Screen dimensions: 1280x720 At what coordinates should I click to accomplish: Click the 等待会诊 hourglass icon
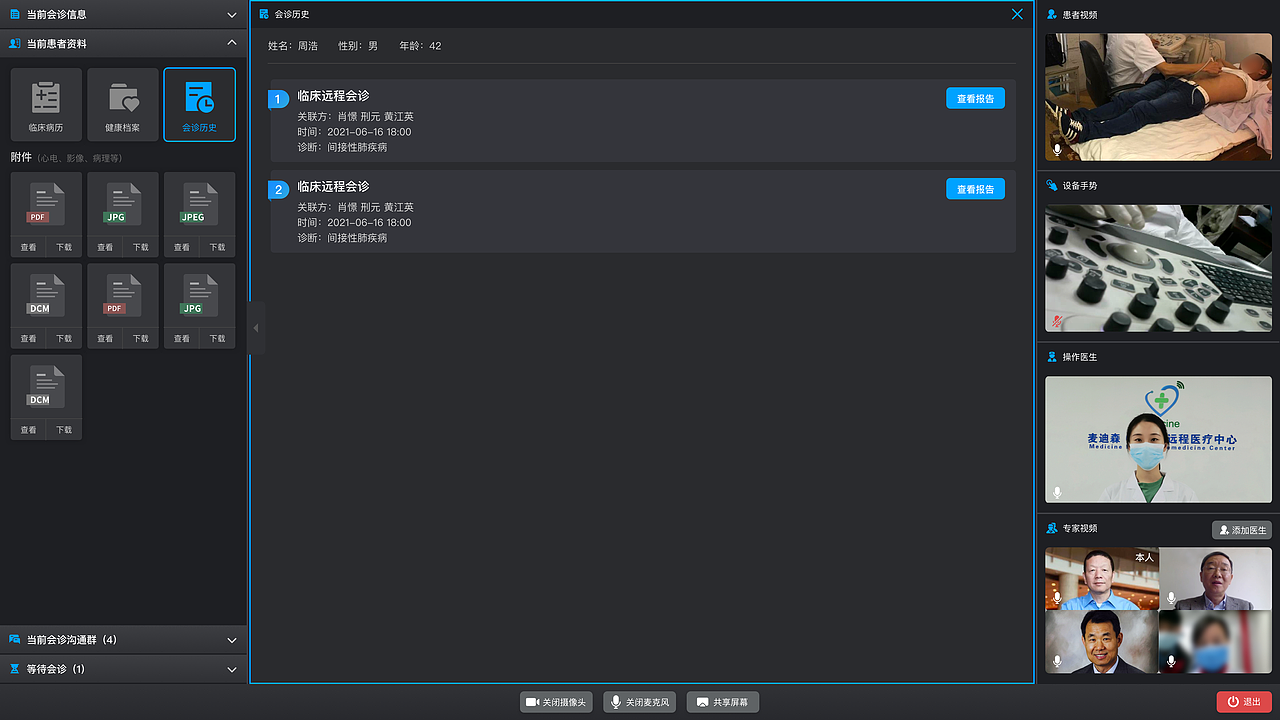[15, 668]
